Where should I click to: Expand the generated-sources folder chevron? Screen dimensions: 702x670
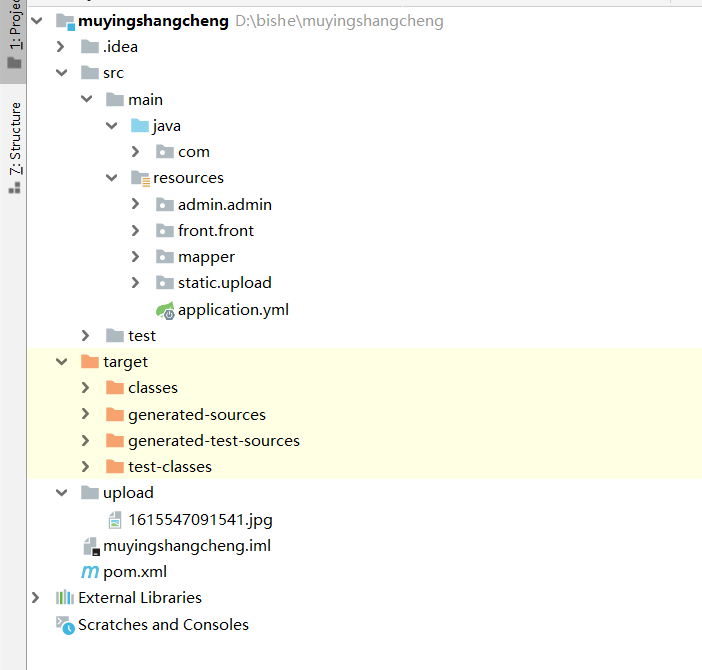pyautogui.click(x=86, y=414)
